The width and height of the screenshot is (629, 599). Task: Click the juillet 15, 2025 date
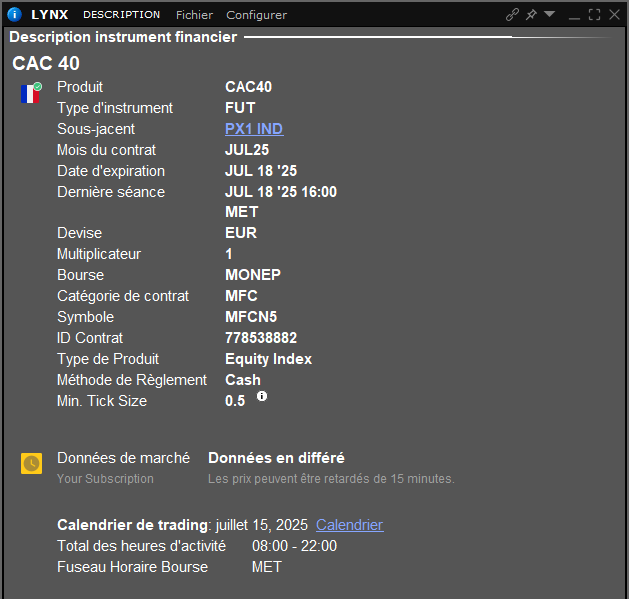(x=262, y=525)
